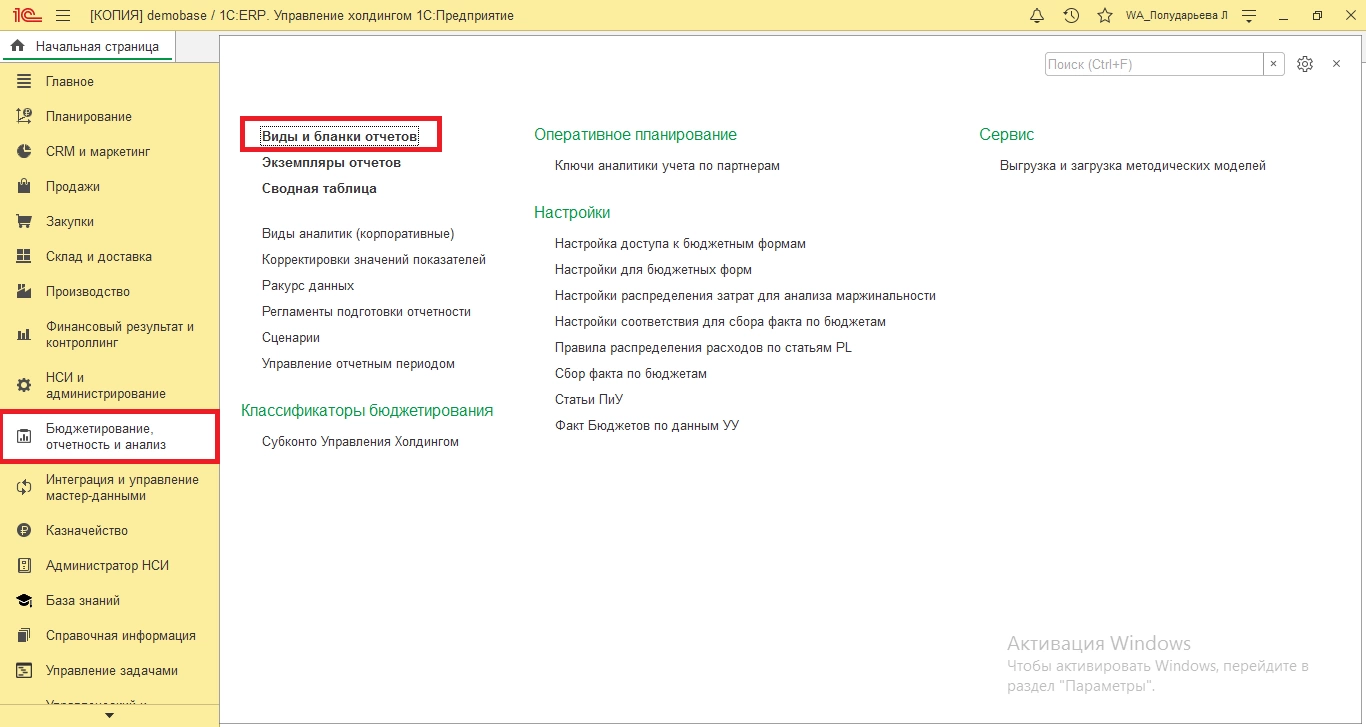Click the Управление задачами icon
Viewport: 1366px width, 727px height.
pos(24,670)
